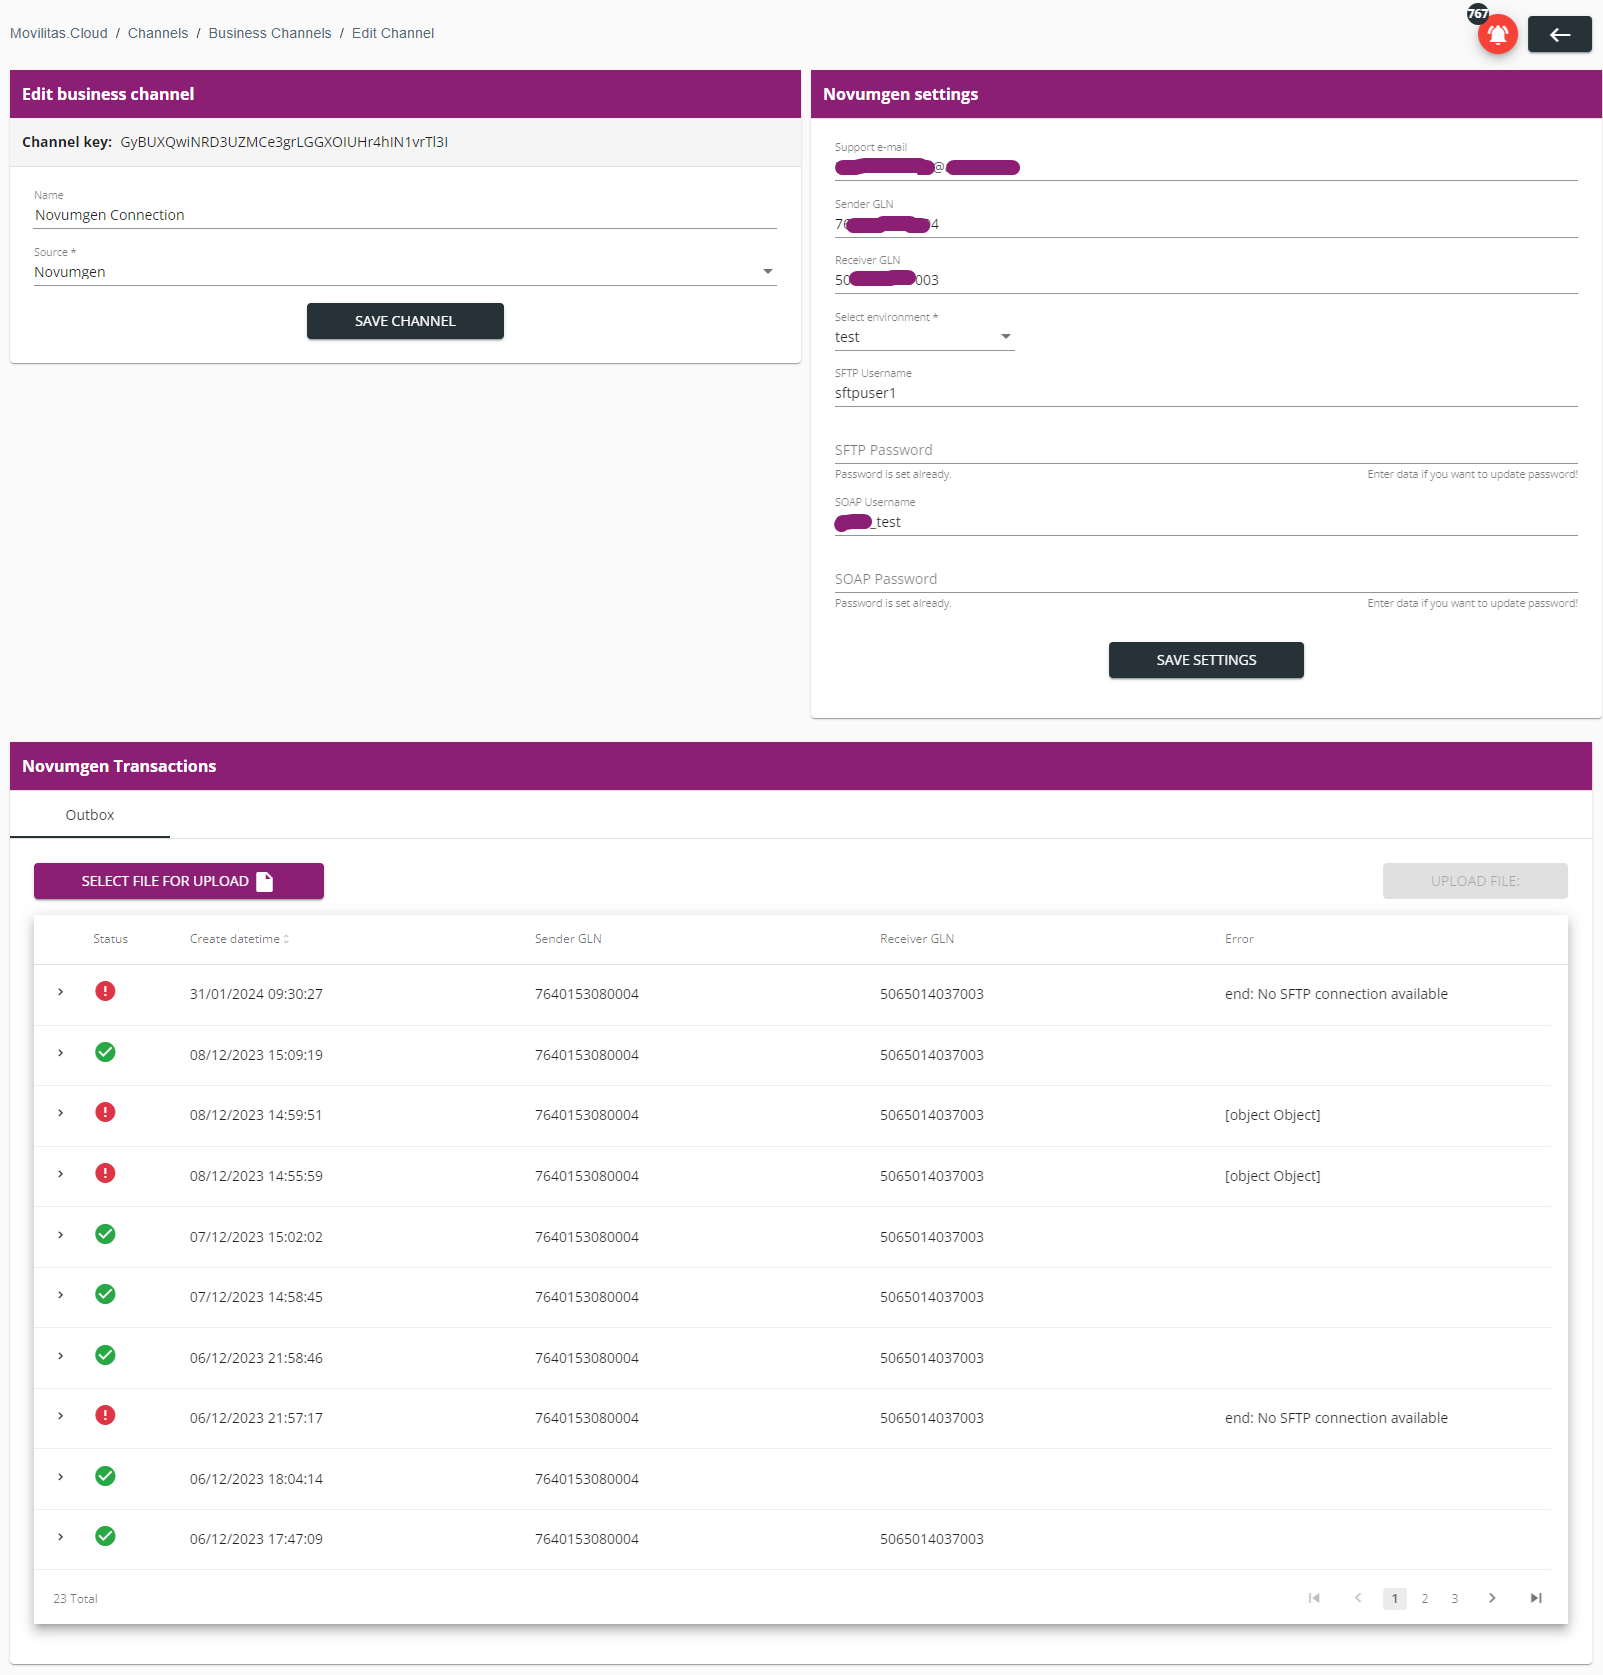
Task: Open page 3 of transactions
Action: (x=1455, y=1598)
